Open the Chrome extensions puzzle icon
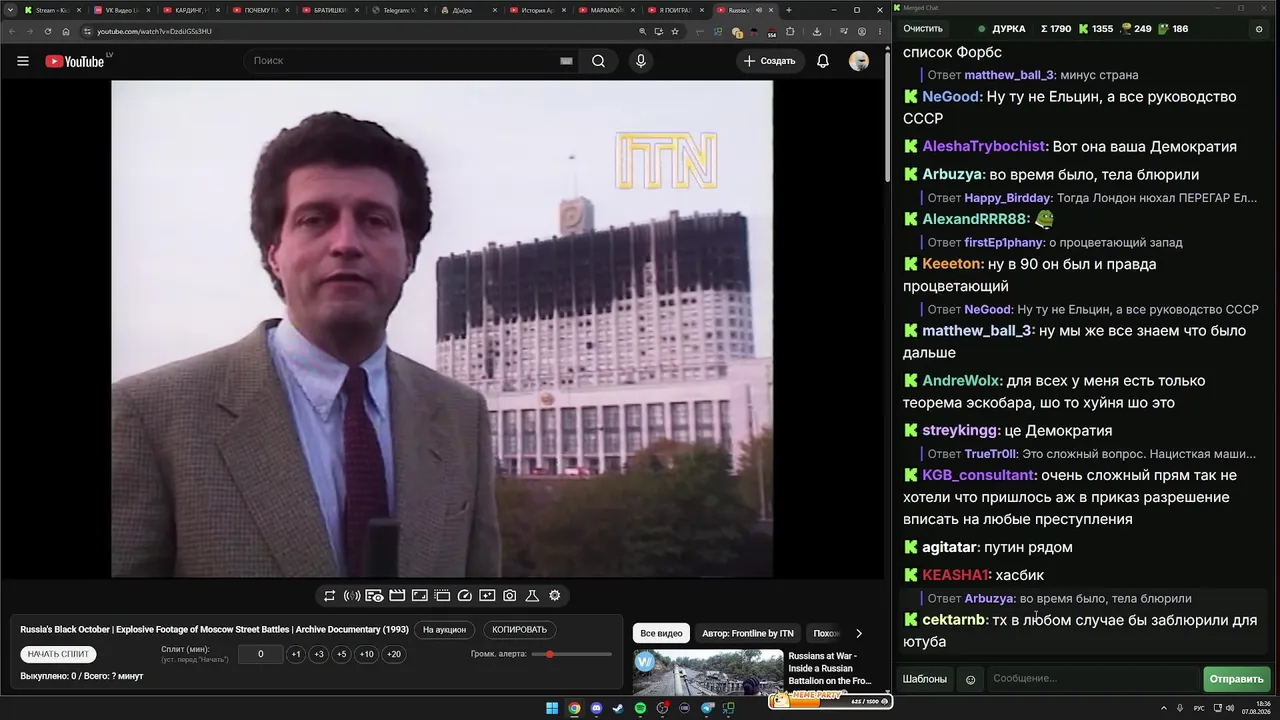This screenshot has width=1280, height=720. tap(790, 31)
